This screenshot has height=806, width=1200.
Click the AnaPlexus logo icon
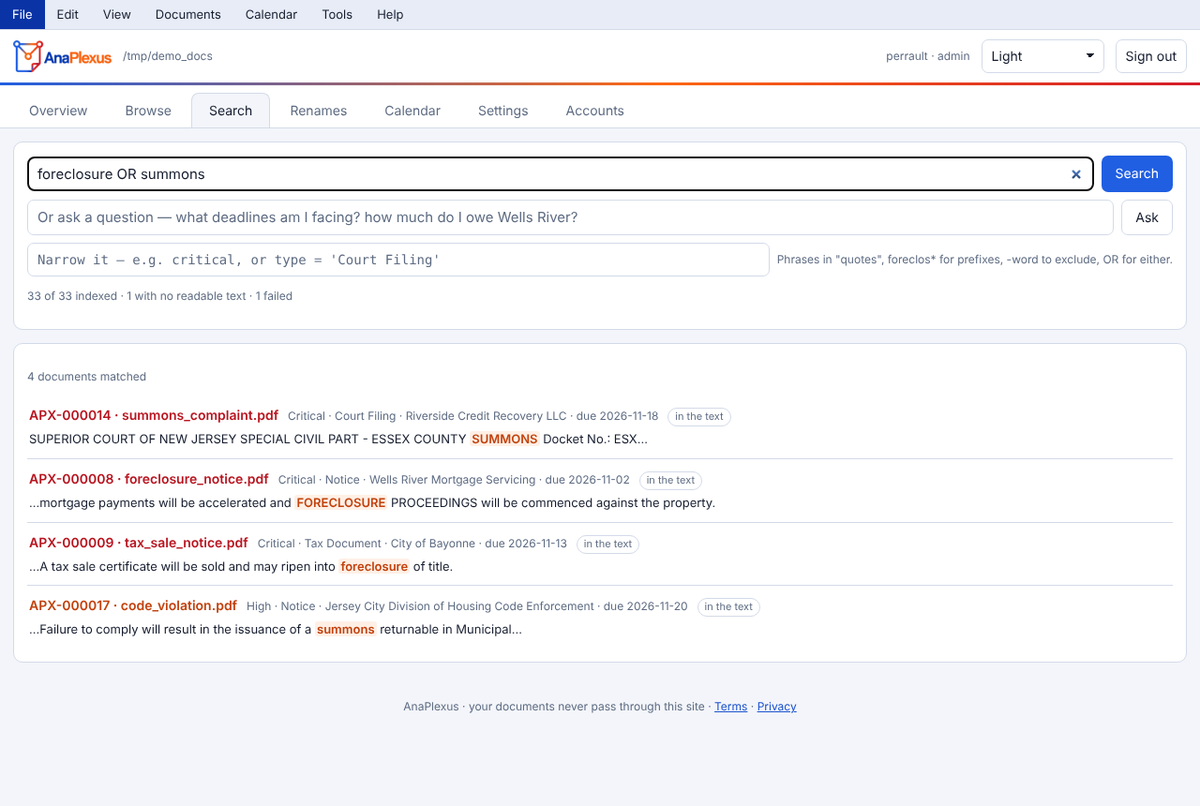point(28,56)
